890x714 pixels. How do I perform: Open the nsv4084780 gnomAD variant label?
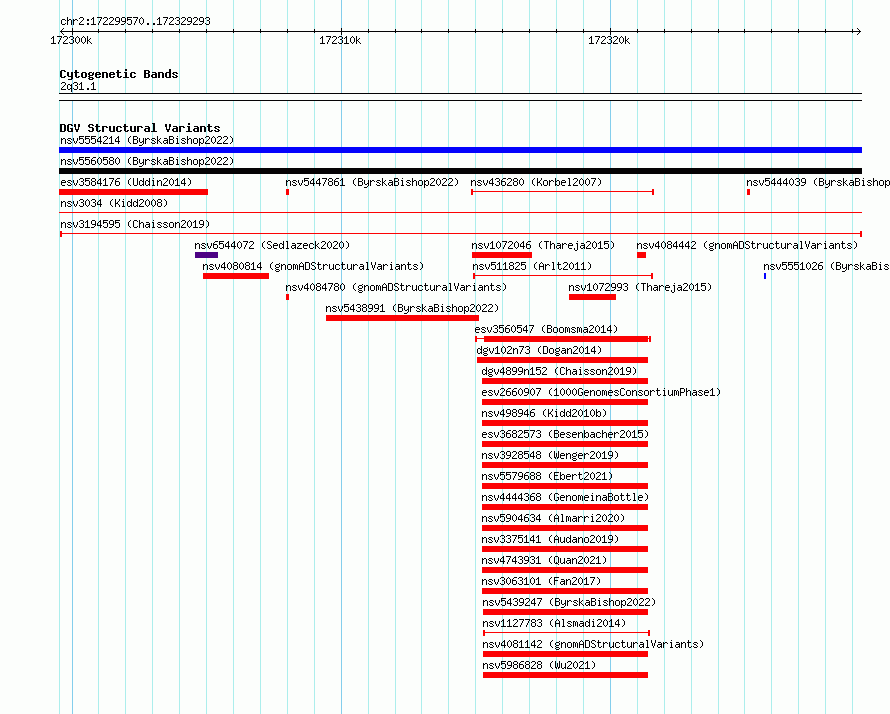point(396,287)
